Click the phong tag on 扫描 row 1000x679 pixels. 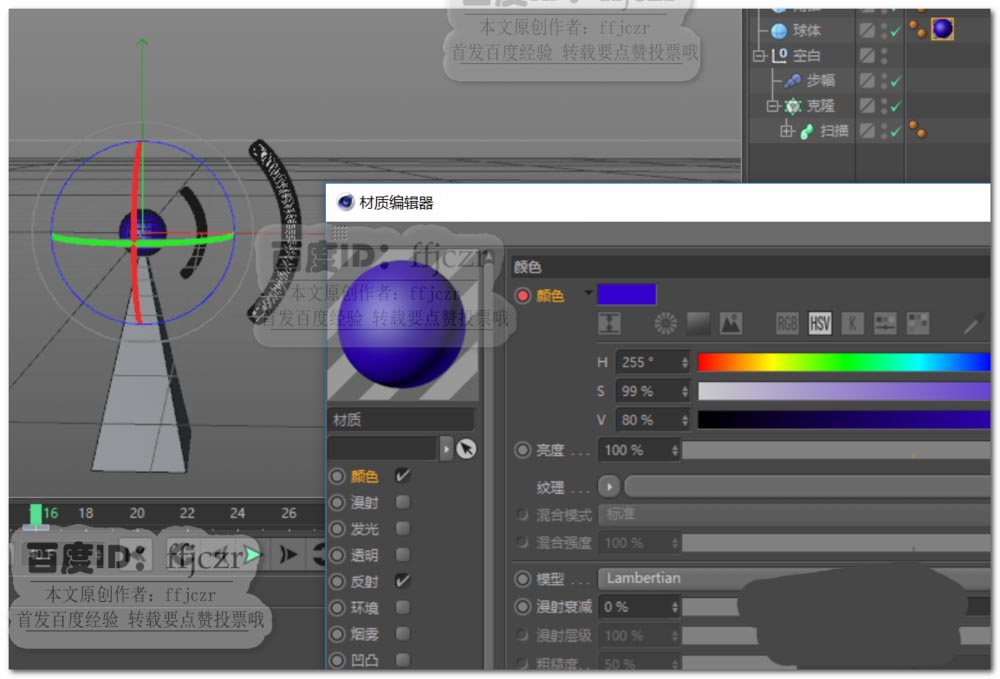coord(918,129)
